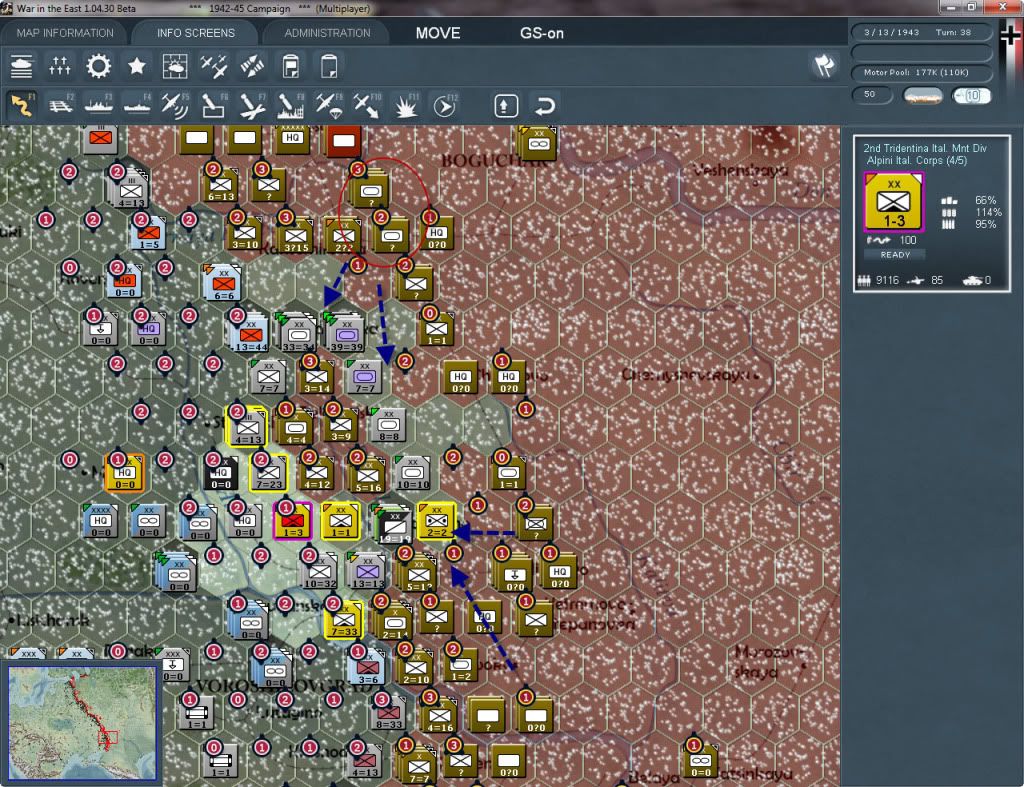Select the 19=19 unit stack

(x=393, y=524)
